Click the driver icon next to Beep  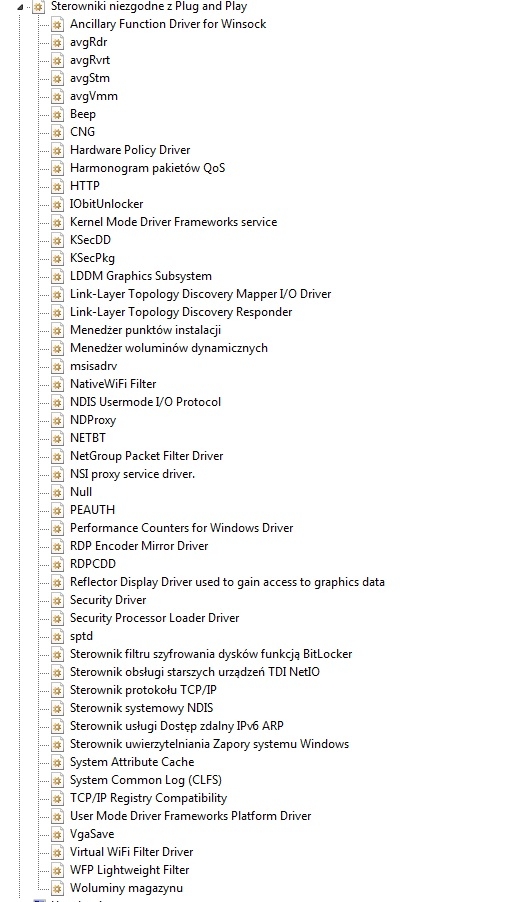[x=57, y=114]
